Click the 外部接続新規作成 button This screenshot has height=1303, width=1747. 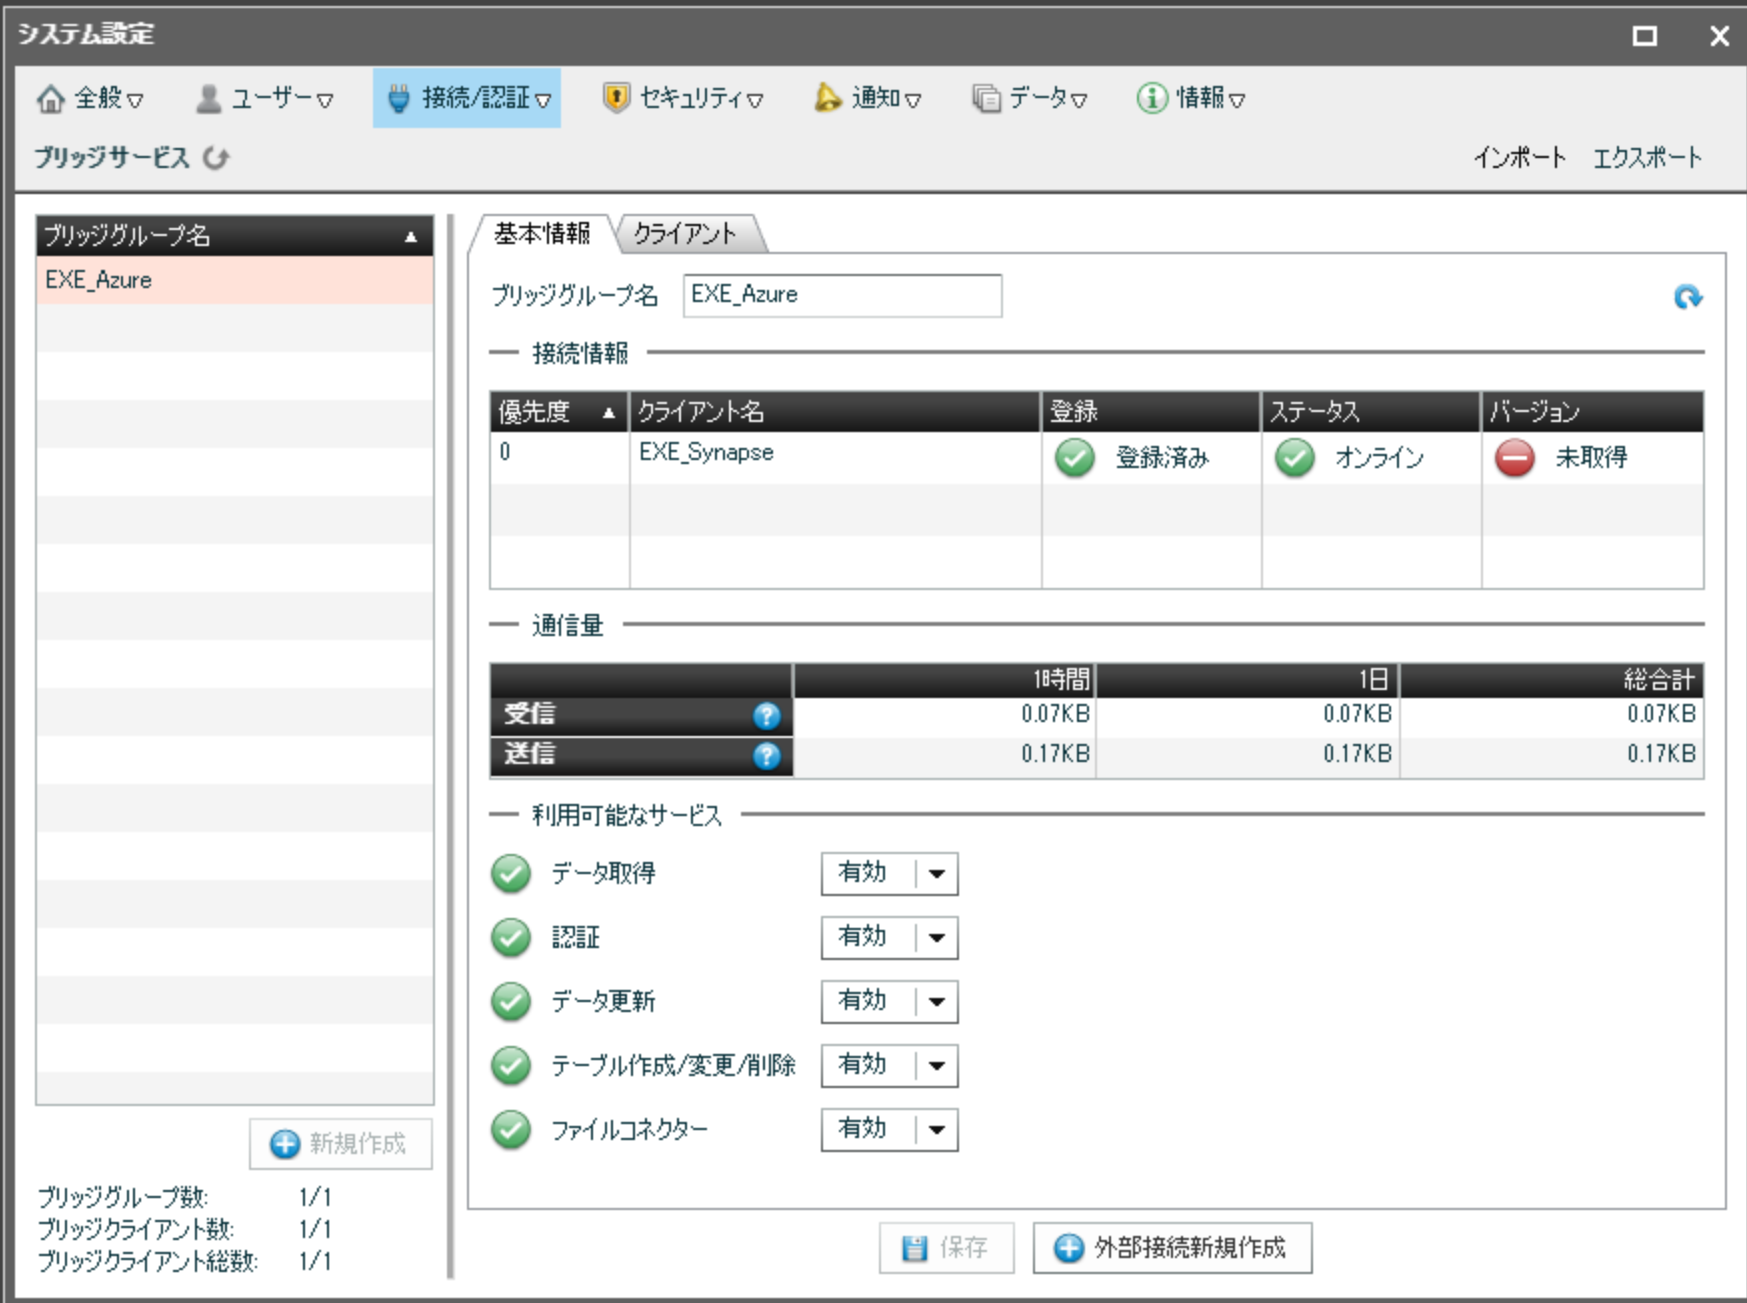point(1172,1248)
